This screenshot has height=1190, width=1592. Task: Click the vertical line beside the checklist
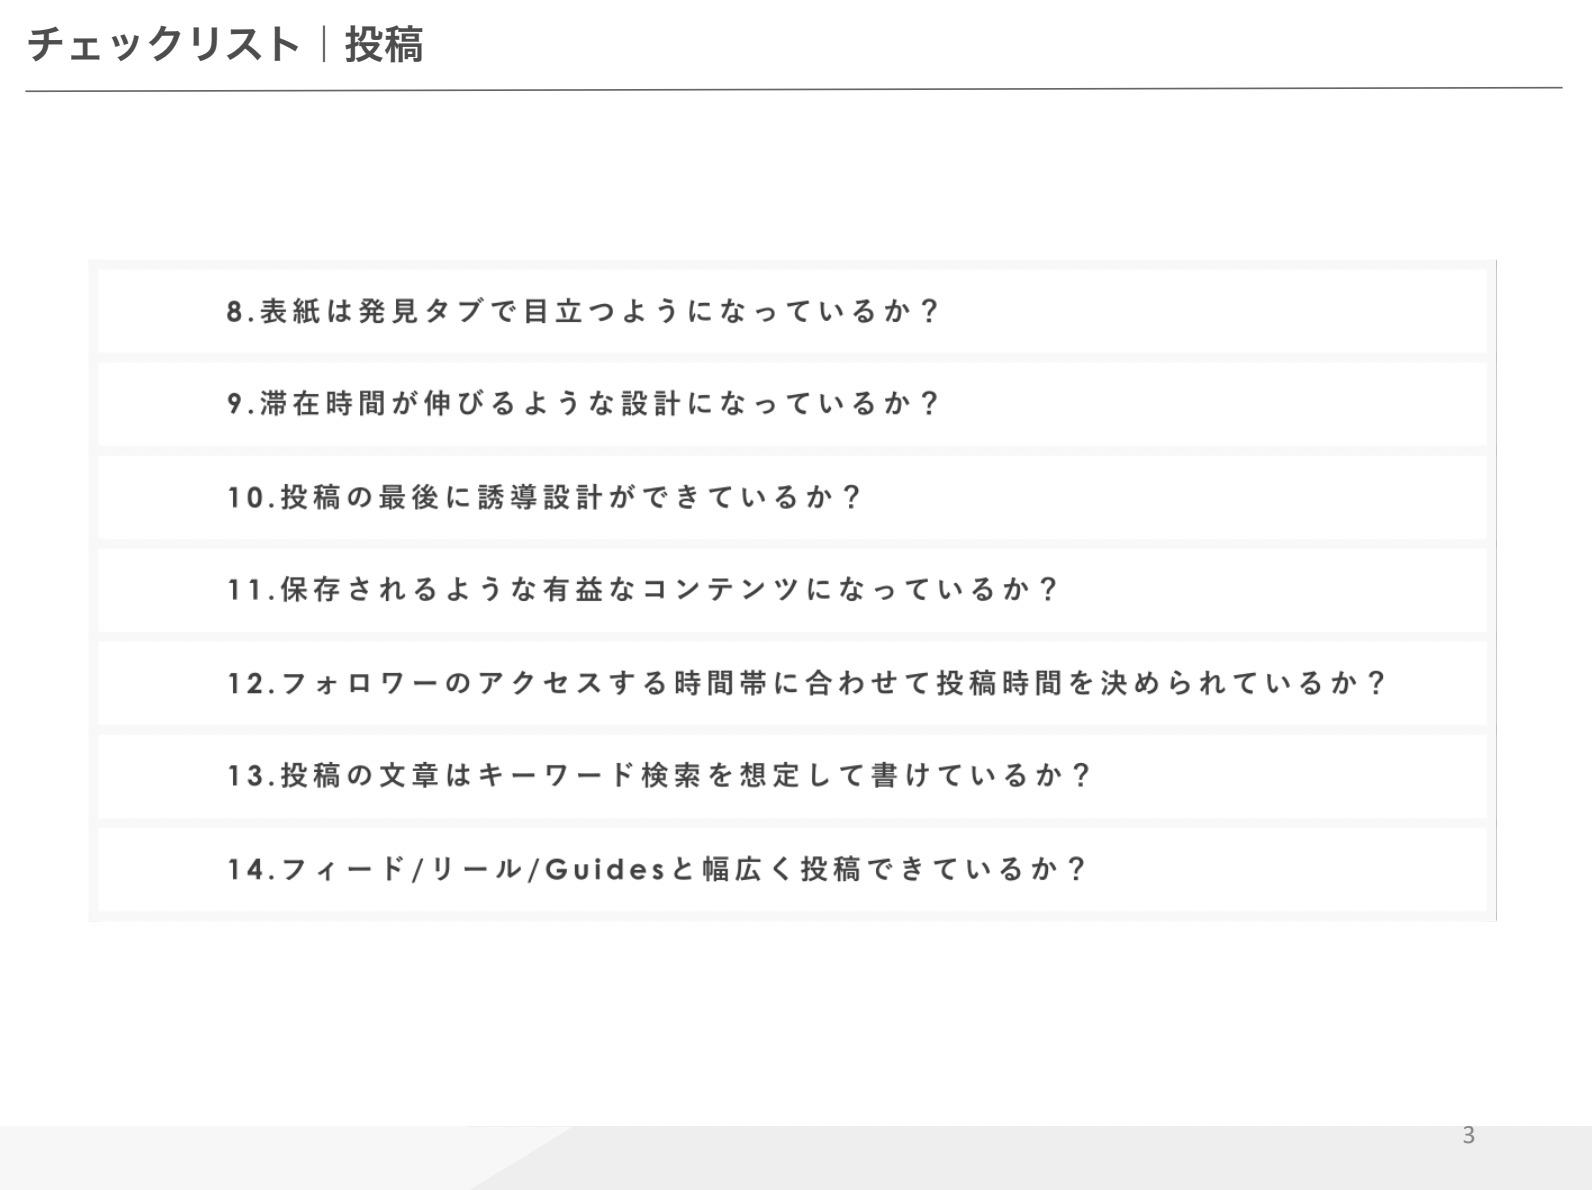[1495, 590]
